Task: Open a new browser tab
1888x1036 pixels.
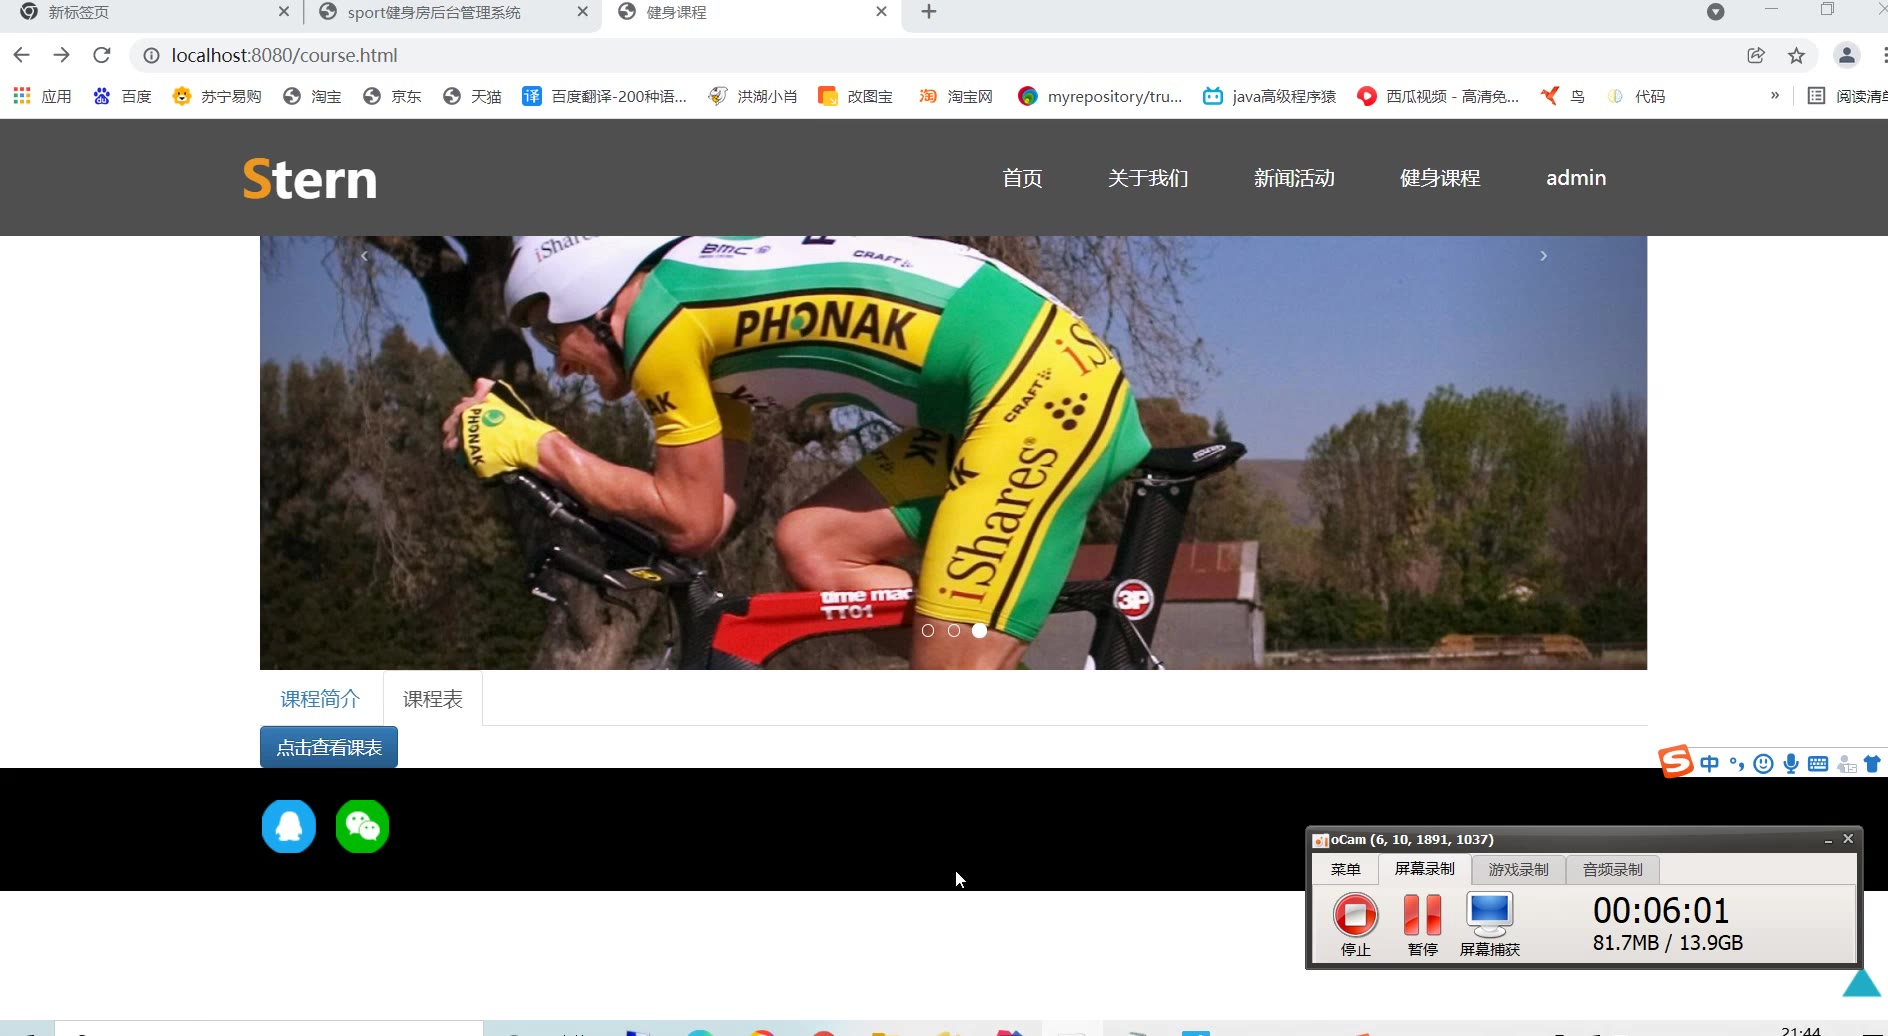Action: pos(929,12)
